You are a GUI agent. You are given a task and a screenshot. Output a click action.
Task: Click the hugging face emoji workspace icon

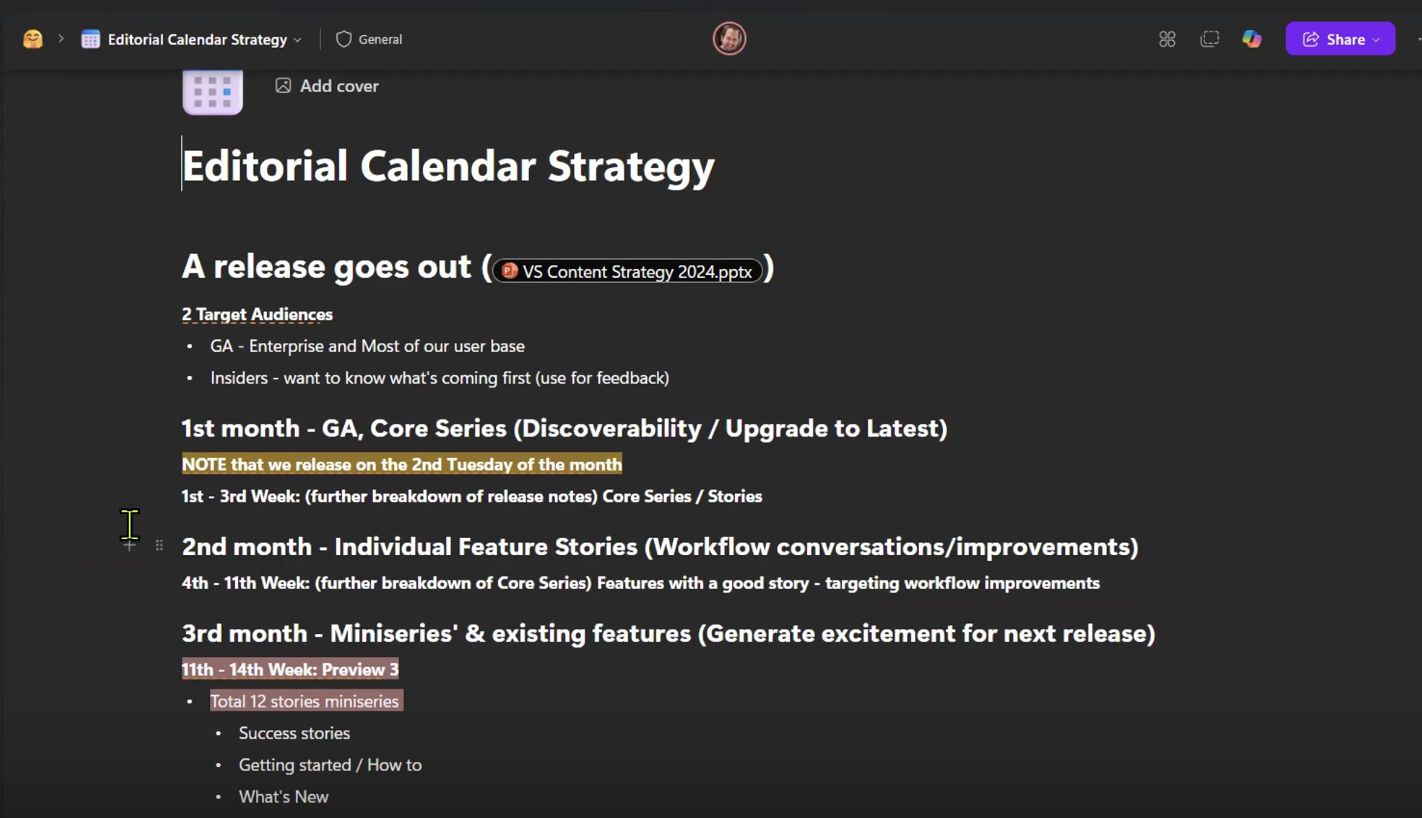click(33, 39)
